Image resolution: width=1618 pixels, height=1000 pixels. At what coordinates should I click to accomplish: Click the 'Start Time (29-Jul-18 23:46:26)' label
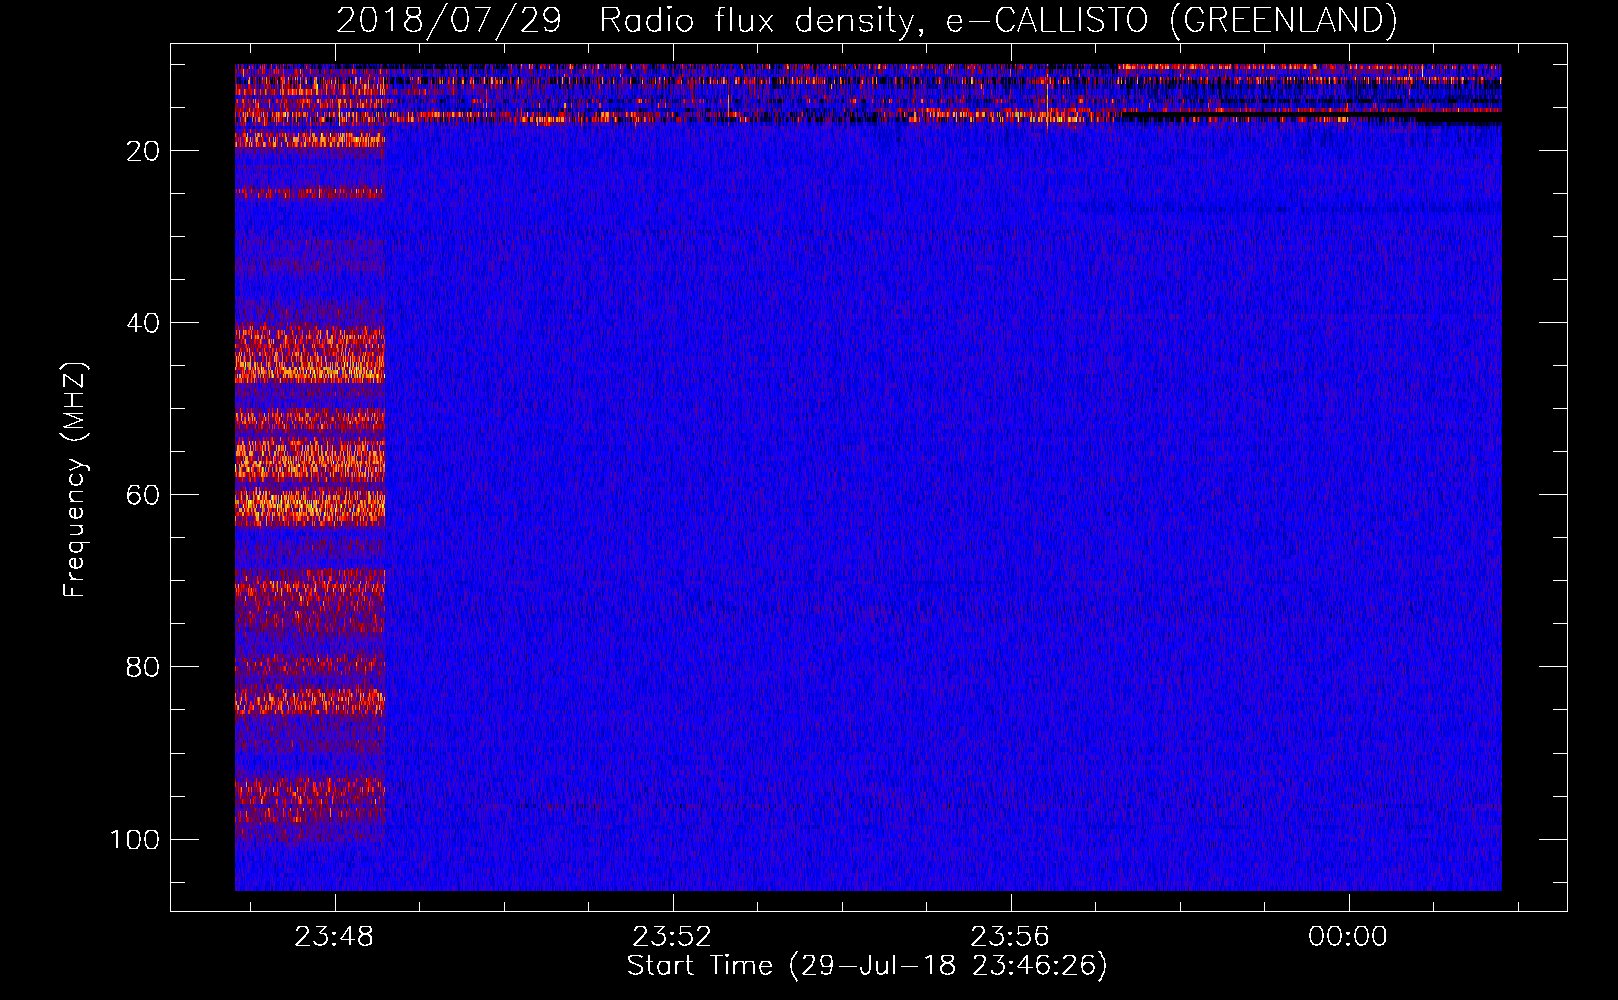(x=867, y=966)
